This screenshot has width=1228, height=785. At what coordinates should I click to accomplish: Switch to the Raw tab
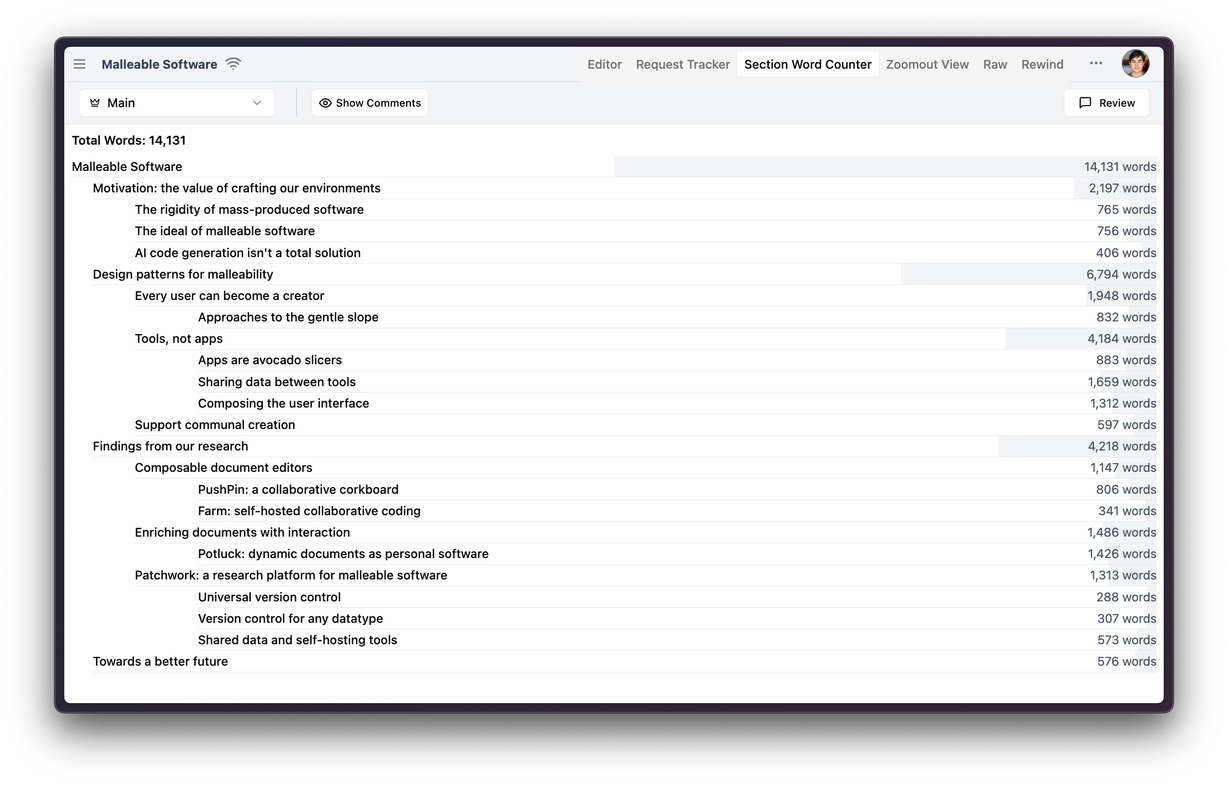995,64
